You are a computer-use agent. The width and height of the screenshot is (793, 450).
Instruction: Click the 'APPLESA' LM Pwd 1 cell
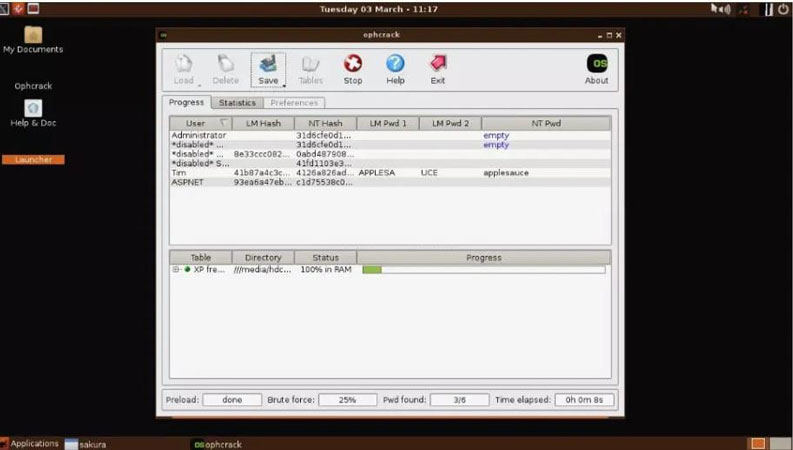point(377,173)
